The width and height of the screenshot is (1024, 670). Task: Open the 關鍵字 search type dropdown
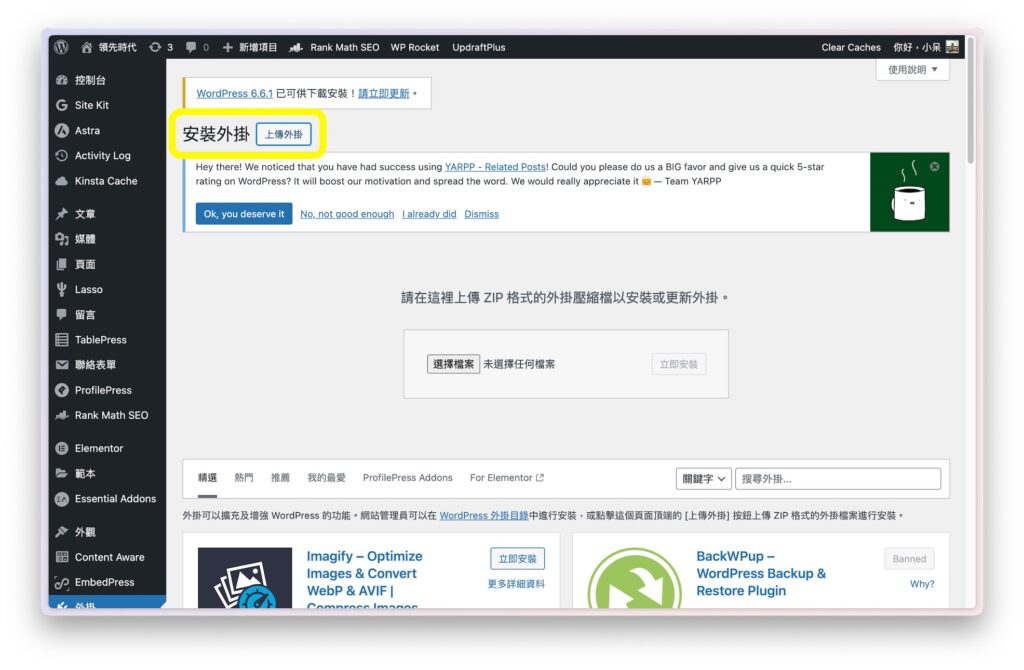pyautogui.click(x=703, y=479)
